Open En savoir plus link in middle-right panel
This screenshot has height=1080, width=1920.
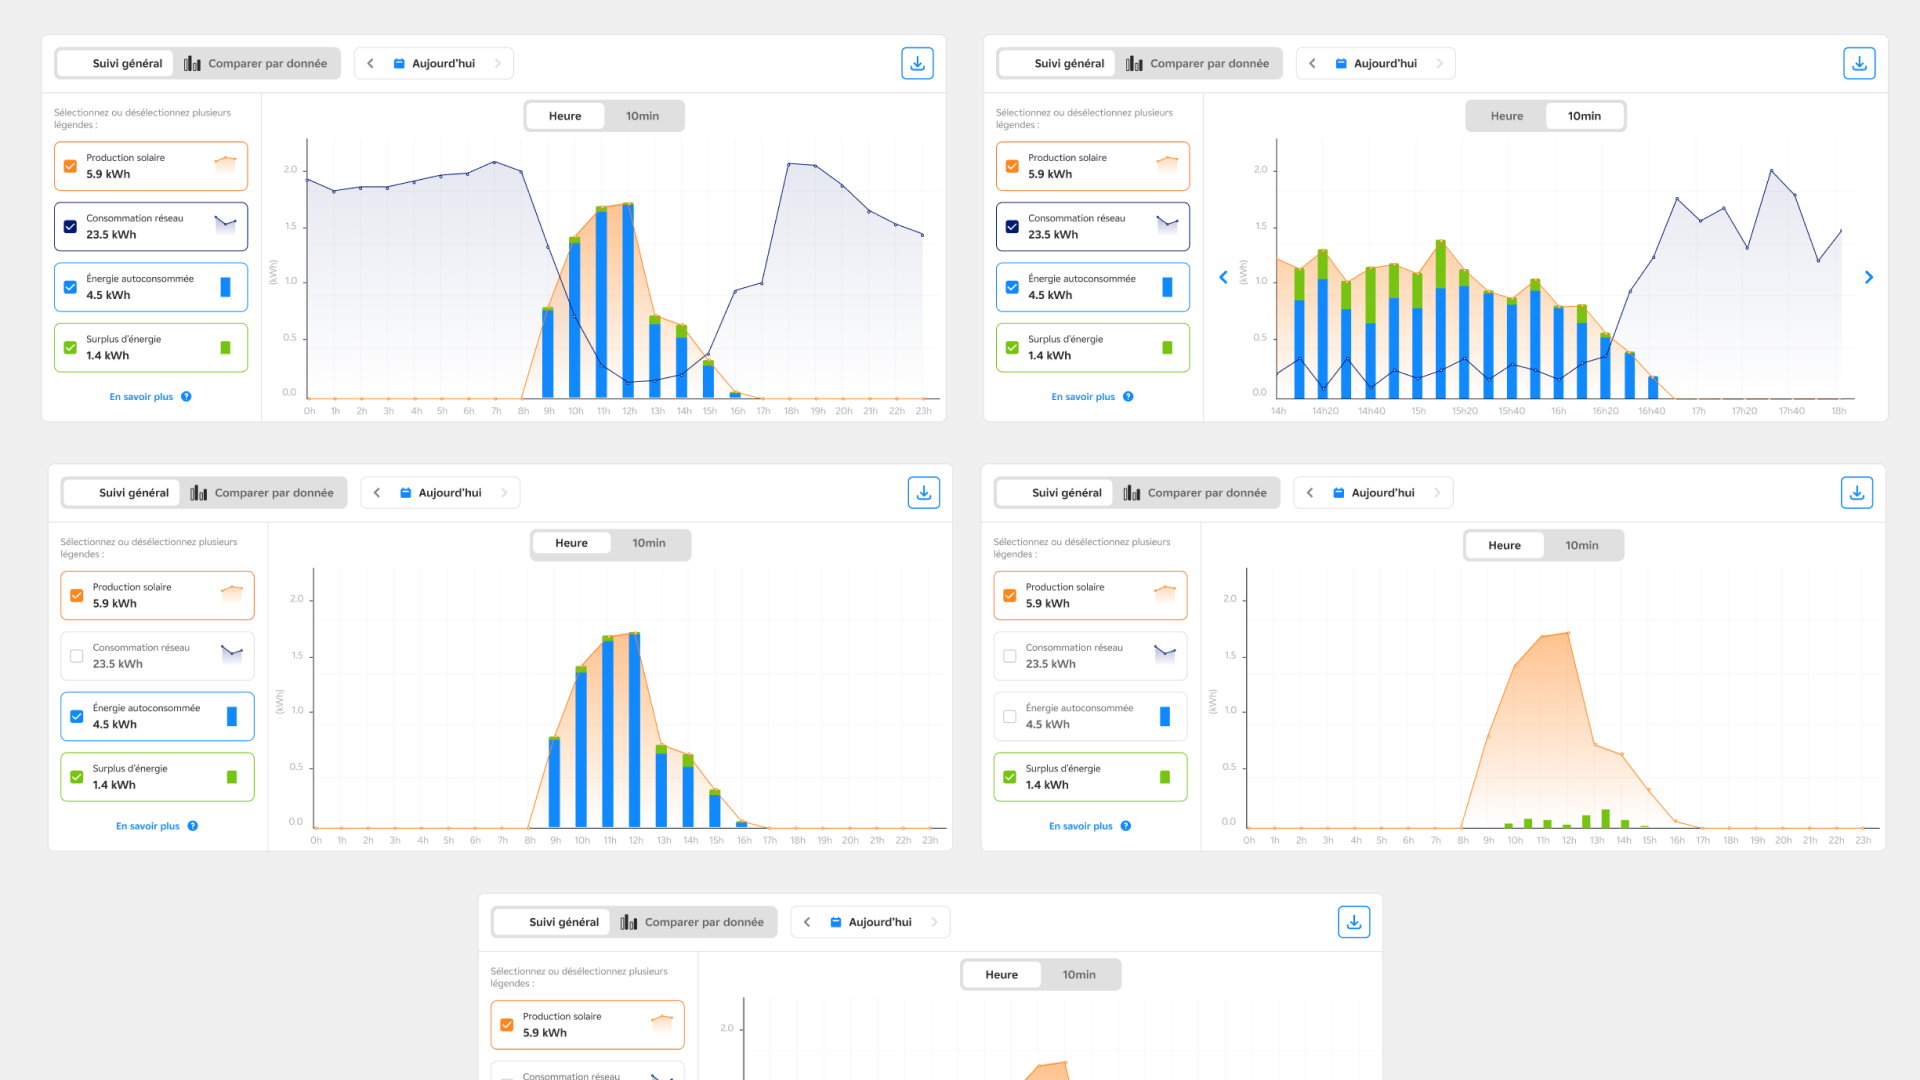pos(1081,826)
